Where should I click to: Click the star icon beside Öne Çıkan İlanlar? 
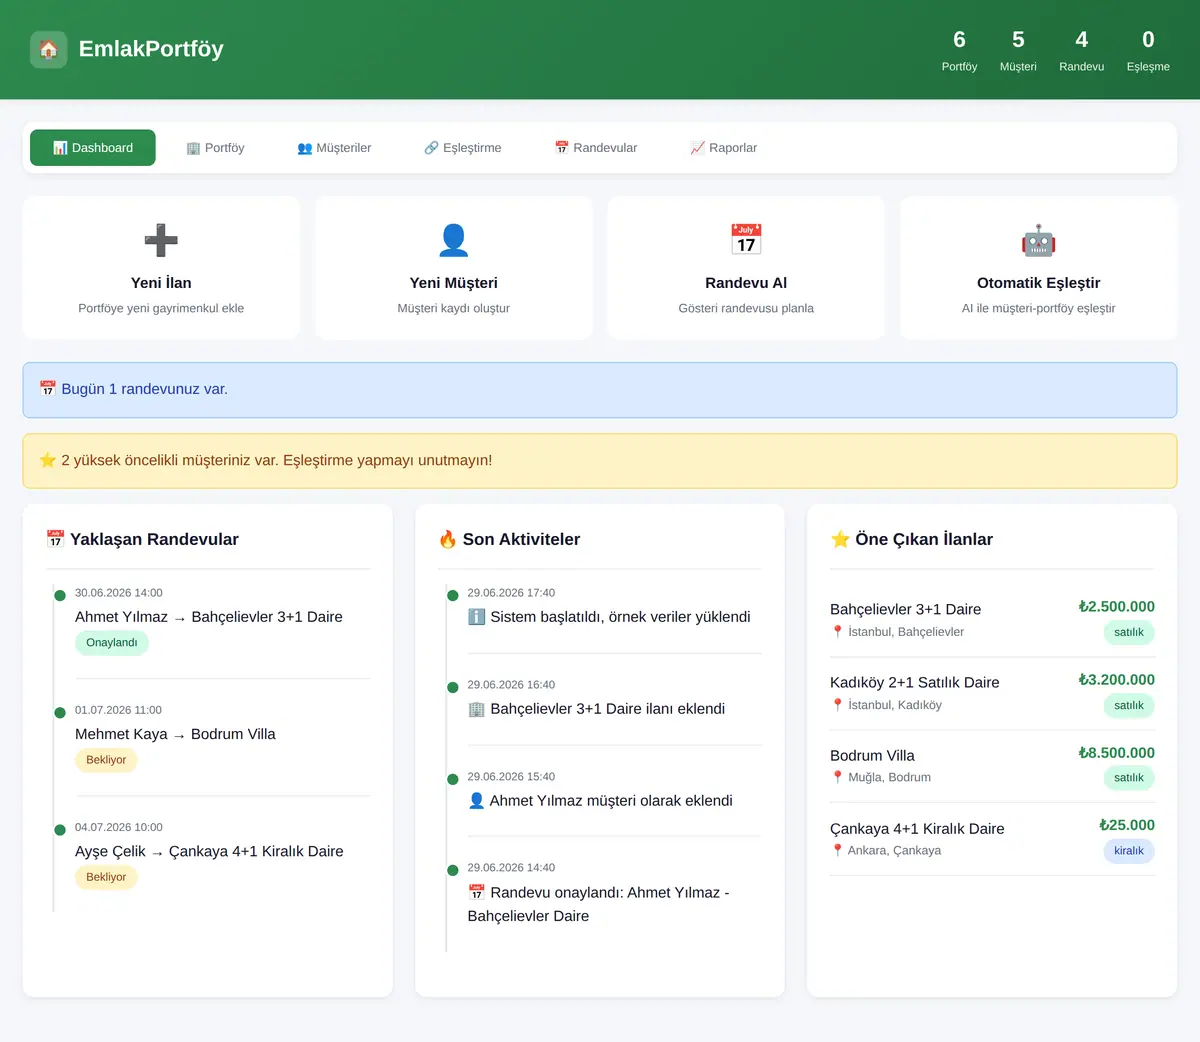840,539
